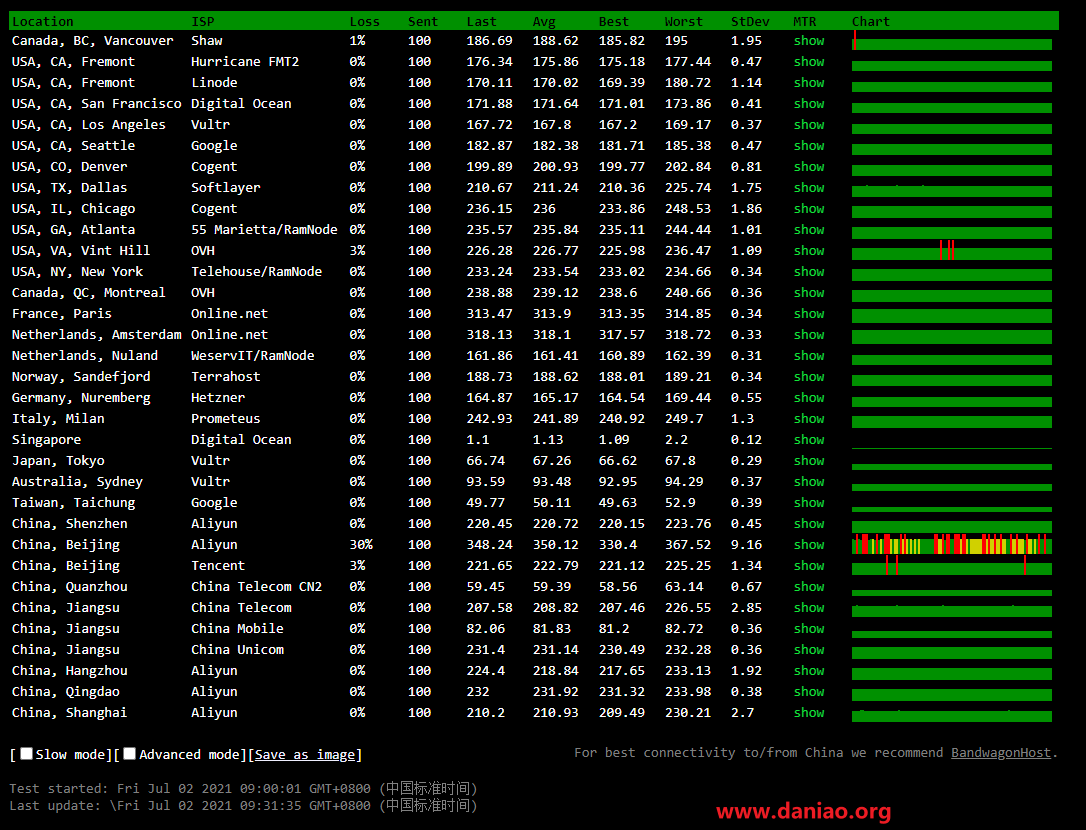
Task: Show MTR for Germany, Nuremberg
Action: point(809,398)
